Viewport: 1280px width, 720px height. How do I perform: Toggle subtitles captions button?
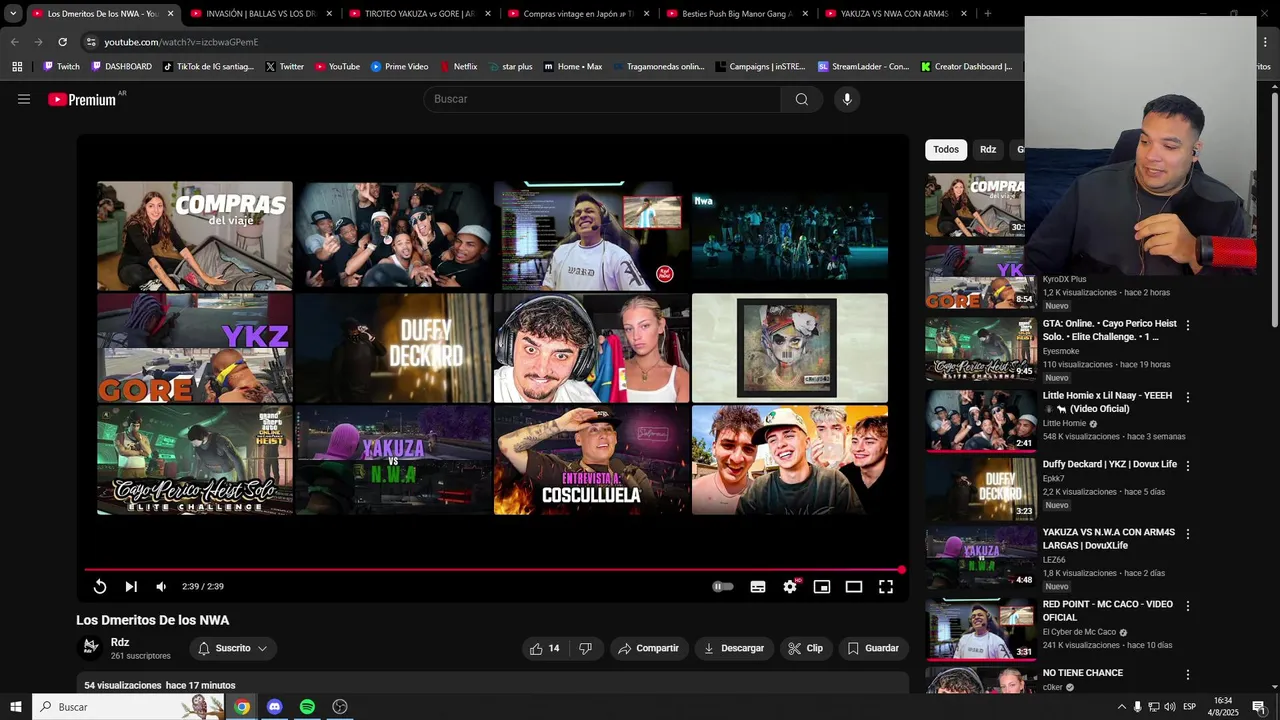pos(758,587)
